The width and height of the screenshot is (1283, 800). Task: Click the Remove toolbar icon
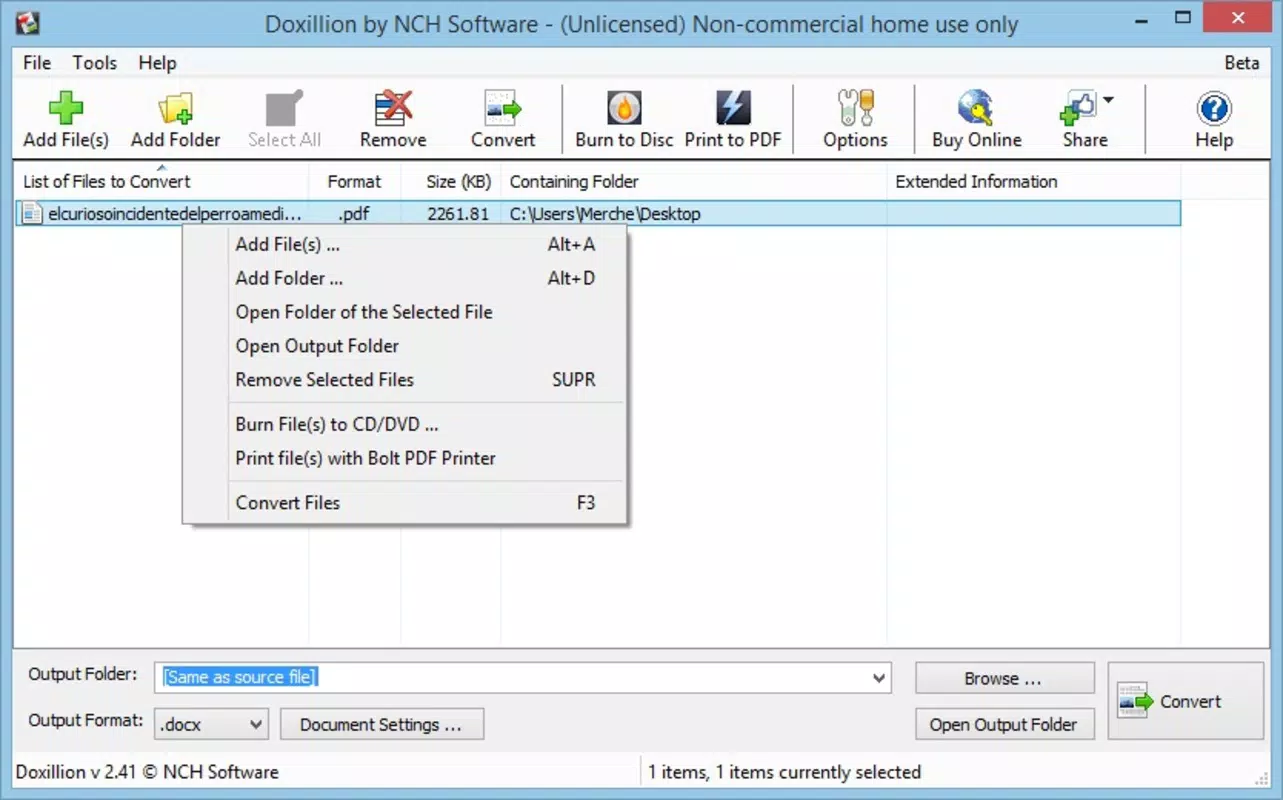[x=393, y=108]
